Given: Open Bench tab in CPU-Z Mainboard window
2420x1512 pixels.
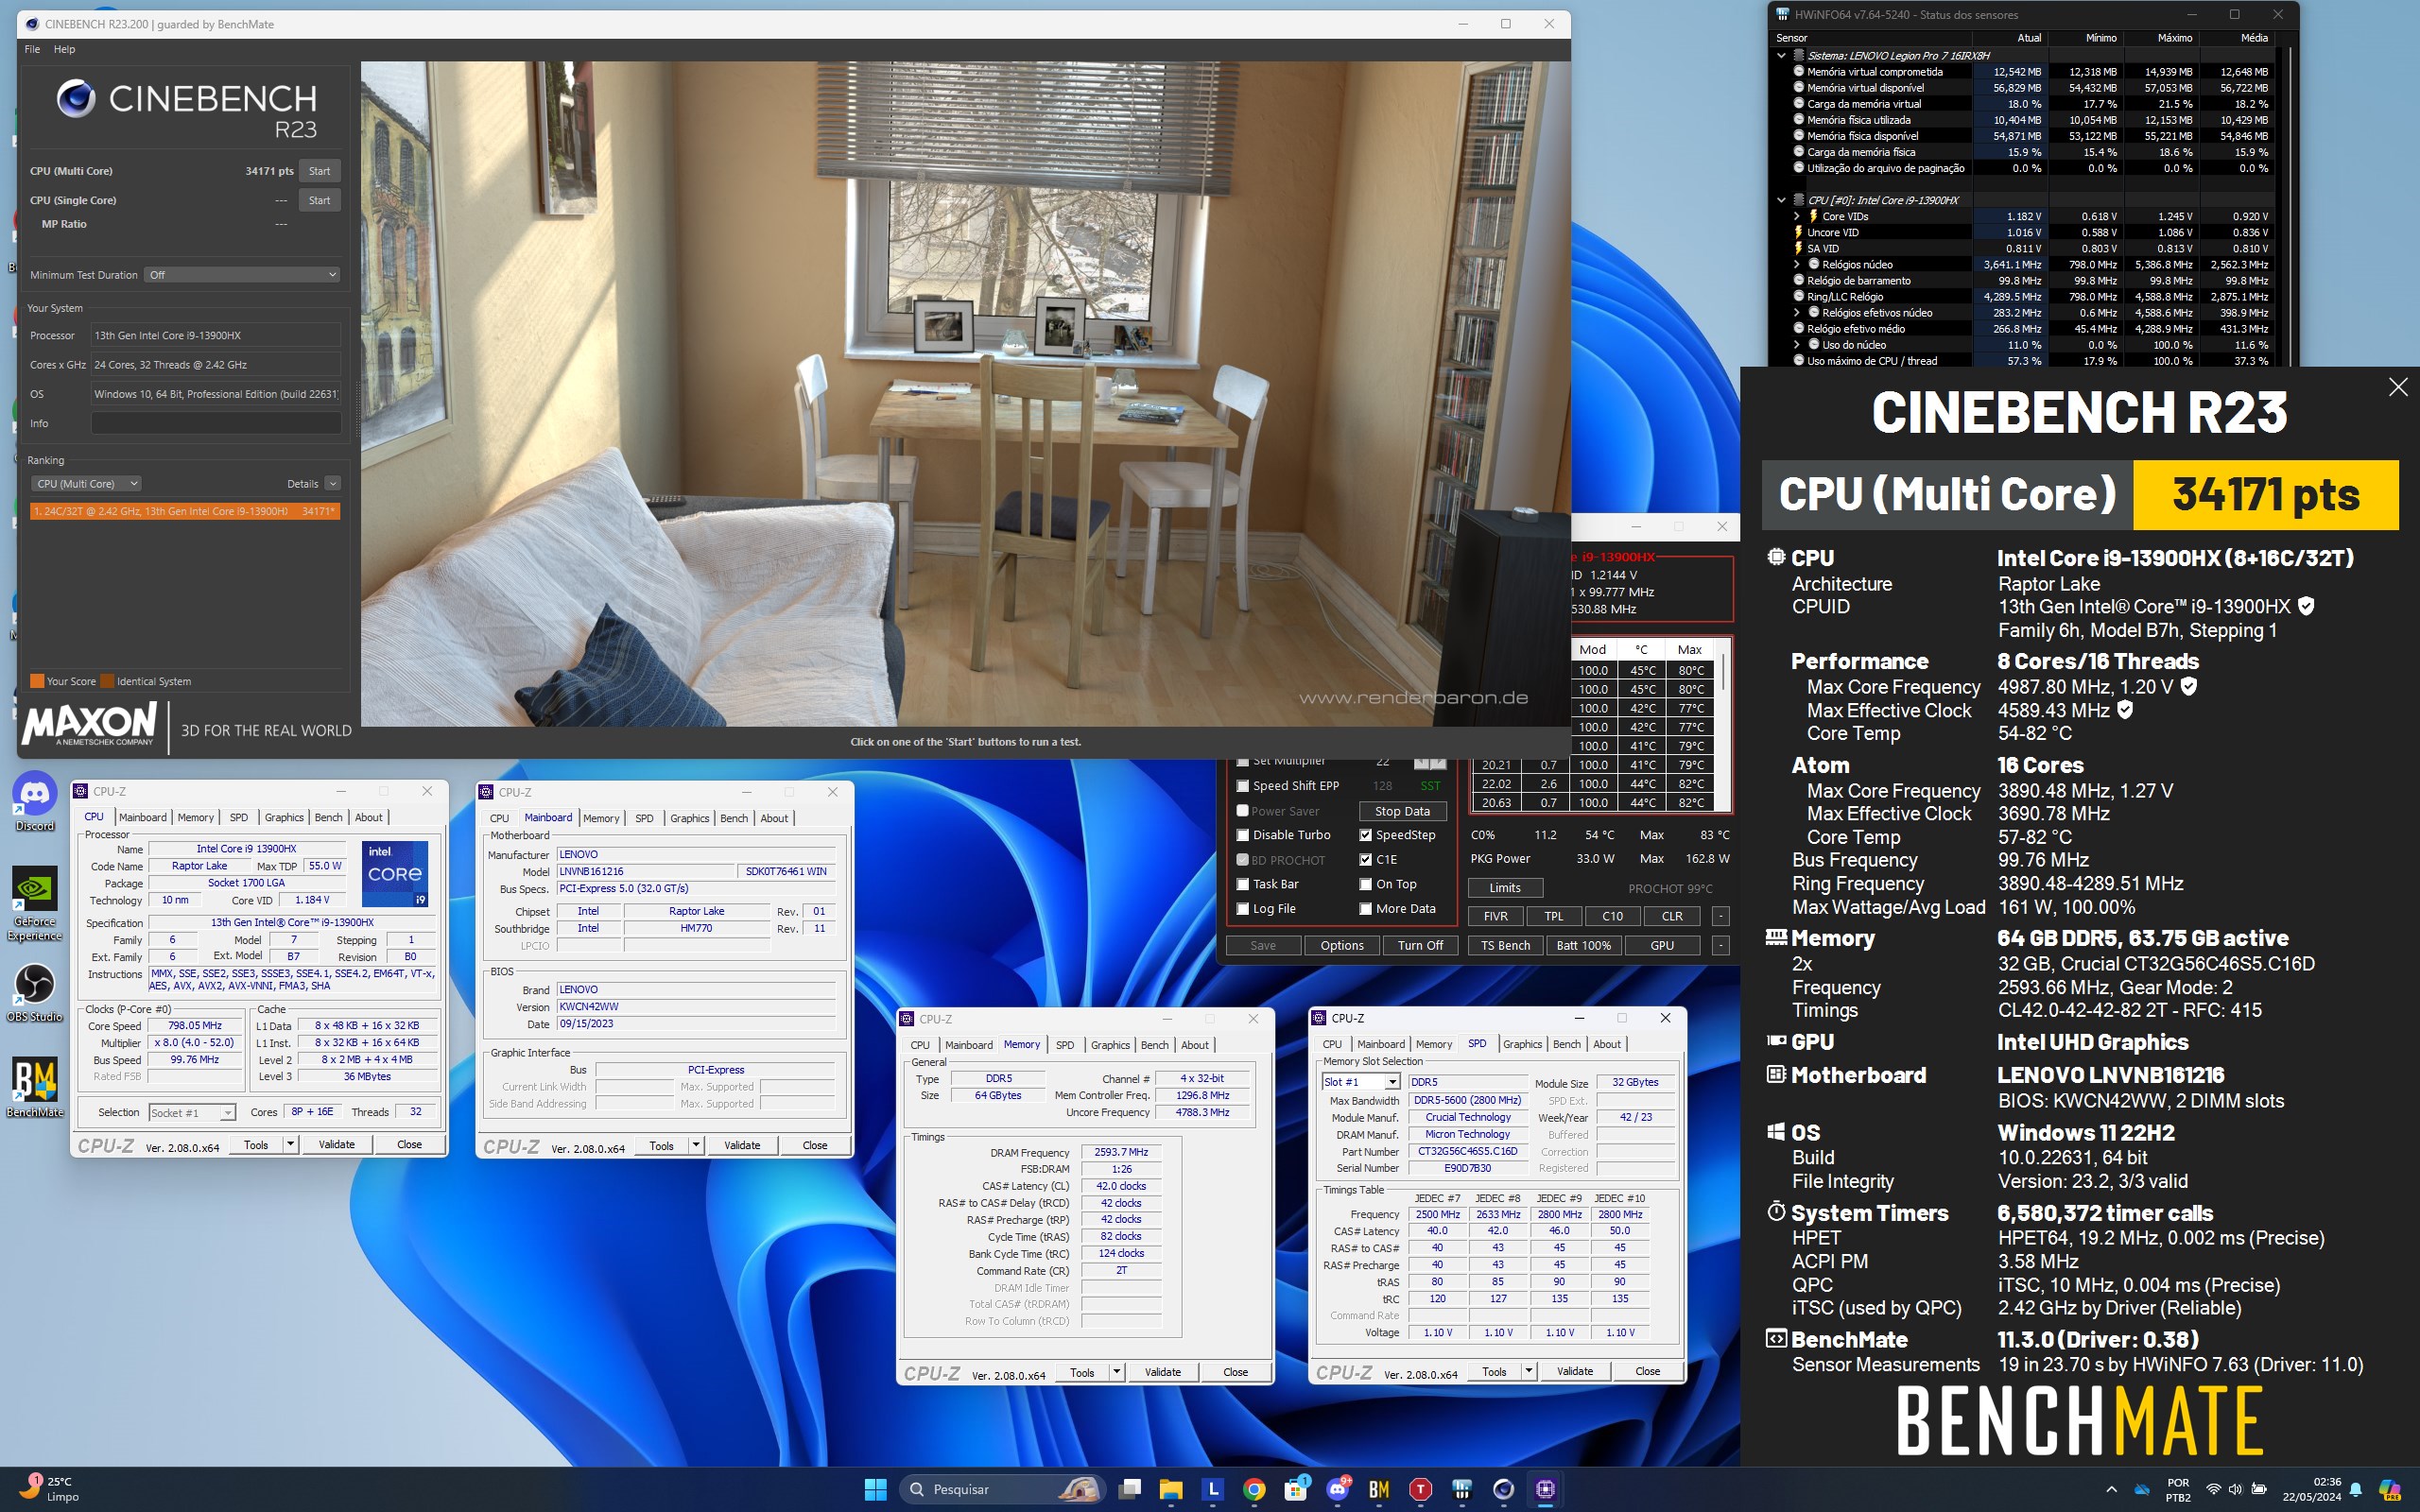Looking at the screenshot, I should [734, 818].
